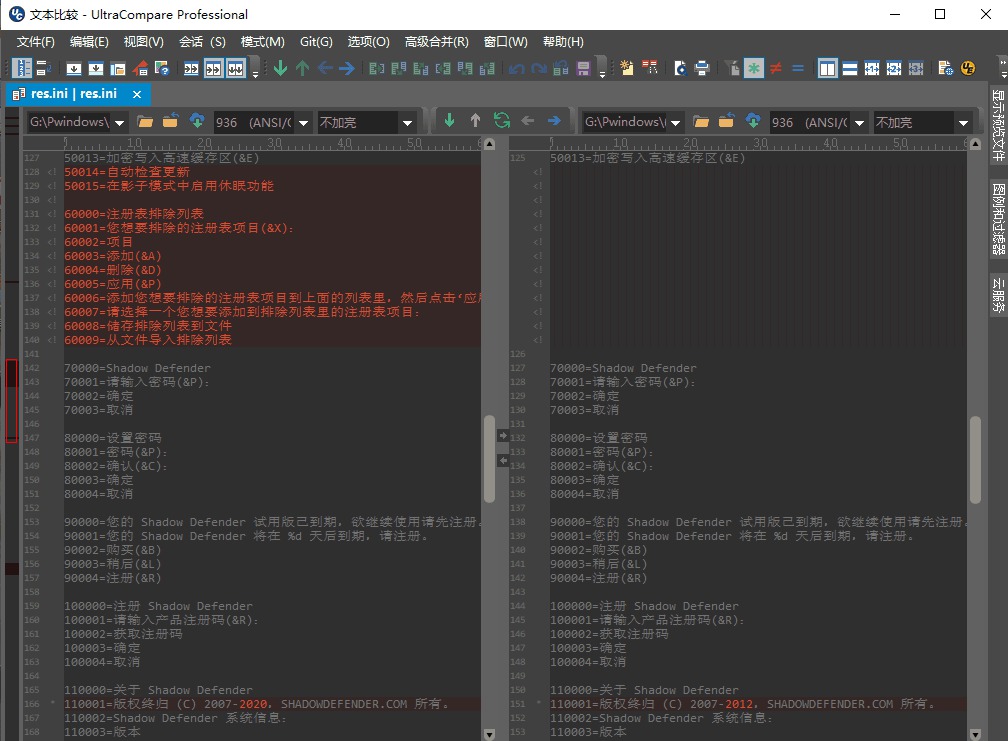Switch to horizontal stacked layout
Screen dimensions: 1008x741
850,67
